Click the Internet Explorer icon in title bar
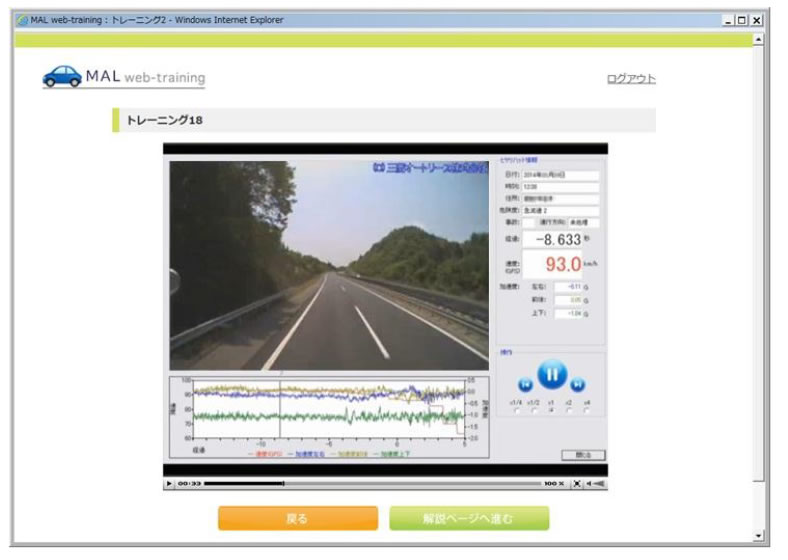Image resolution: width=788 pixels, height=560 pixels. pyautogui.click(x=22, y=20)
